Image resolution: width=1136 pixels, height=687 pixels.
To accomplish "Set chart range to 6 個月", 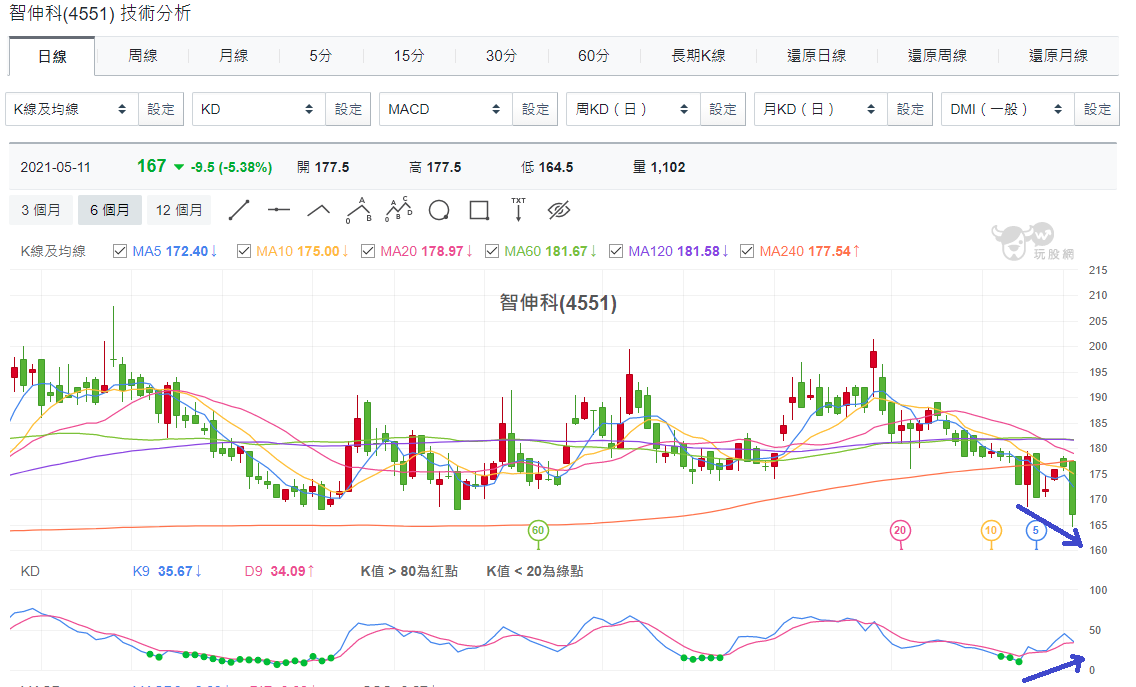I will click(109, 210).
